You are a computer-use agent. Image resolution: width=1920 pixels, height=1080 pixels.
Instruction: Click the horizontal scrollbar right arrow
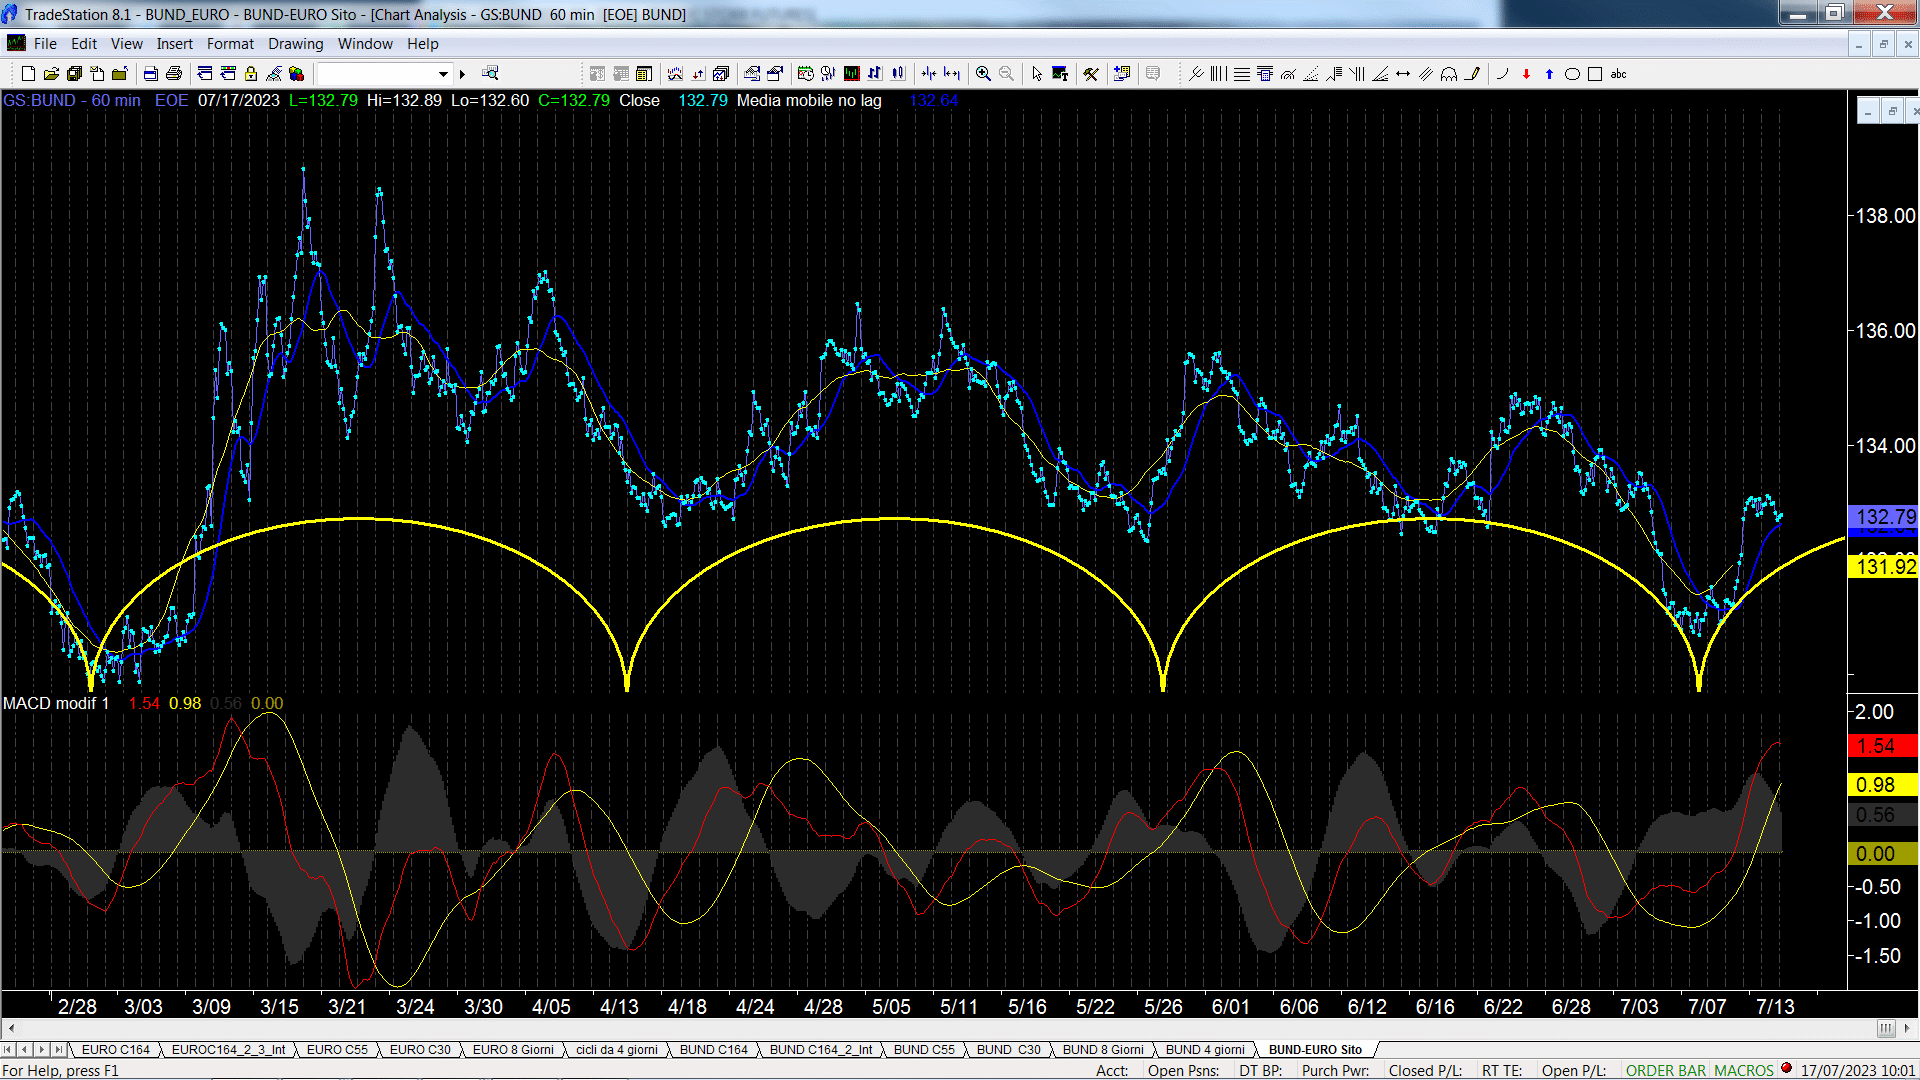[1907, 1028]
